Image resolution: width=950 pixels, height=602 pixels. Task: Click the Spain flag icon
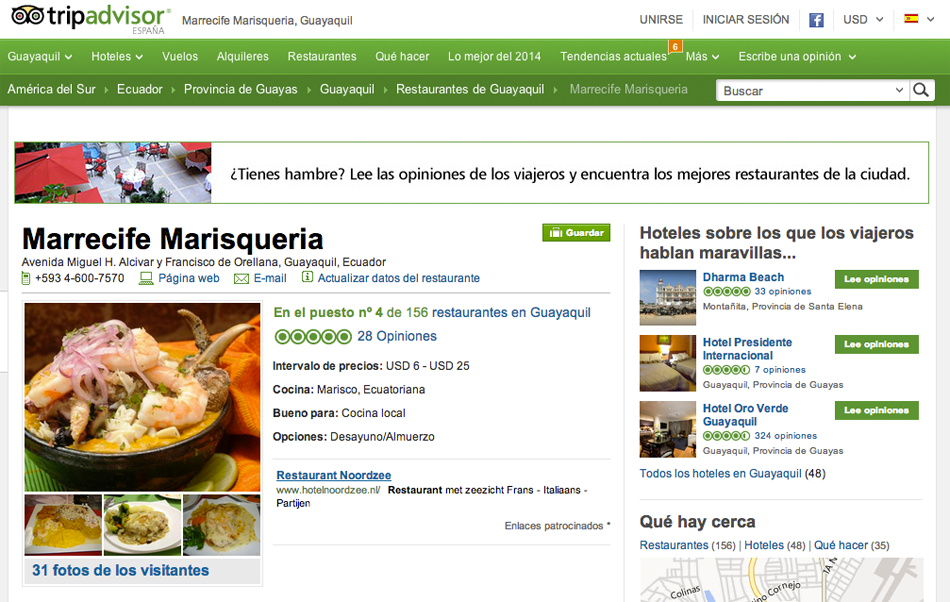pos(911,19)
